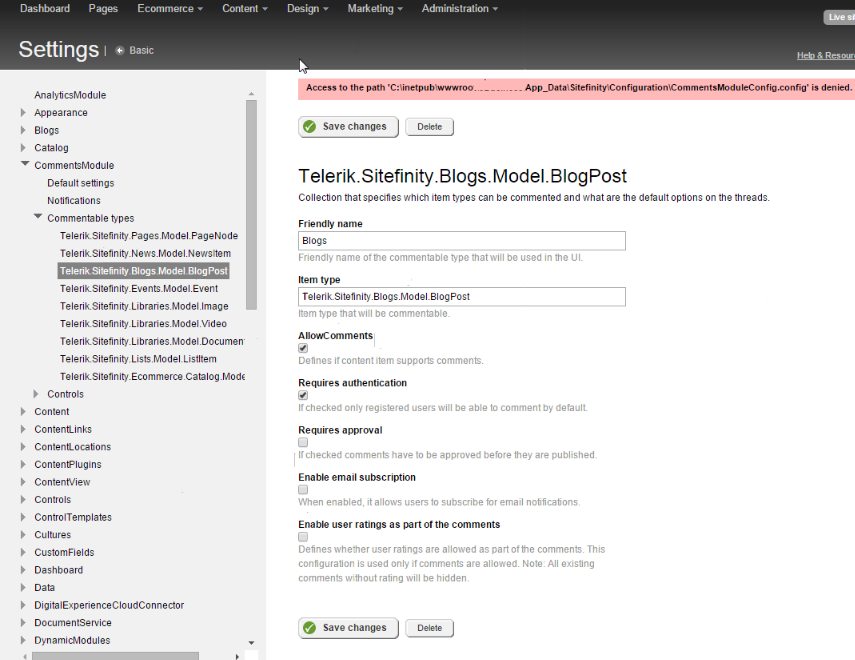
Task: Select the Notifications tree item
Action: tap(74, 201)
